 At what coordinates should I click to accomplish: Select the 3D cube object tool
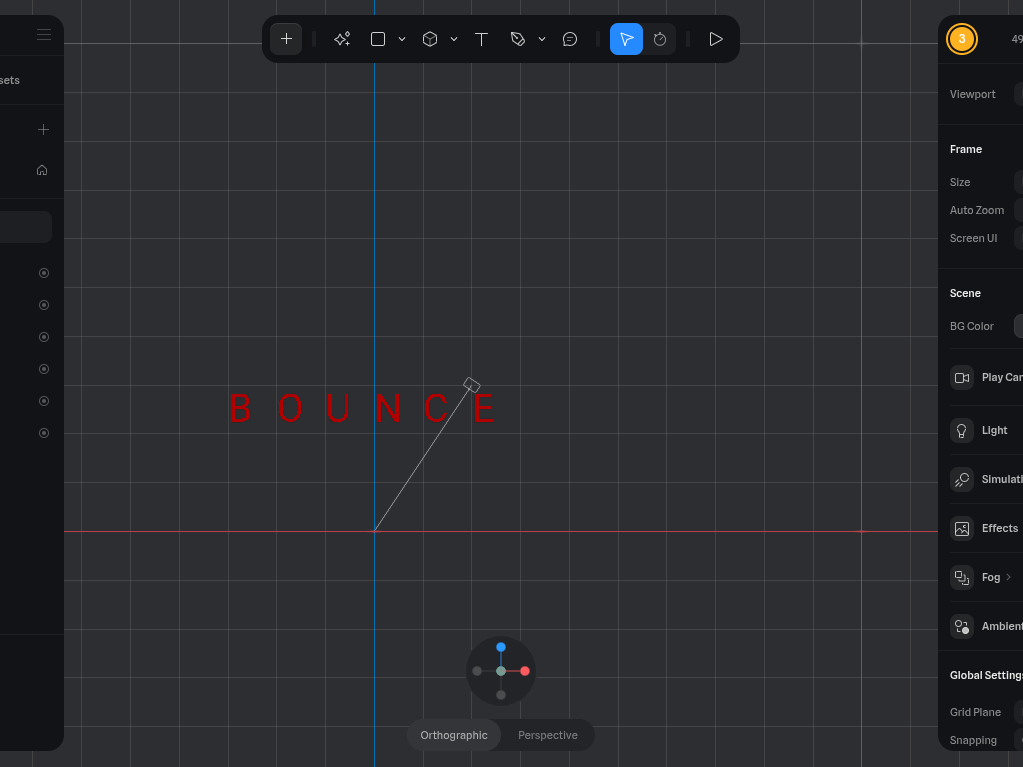coord(430,39)
